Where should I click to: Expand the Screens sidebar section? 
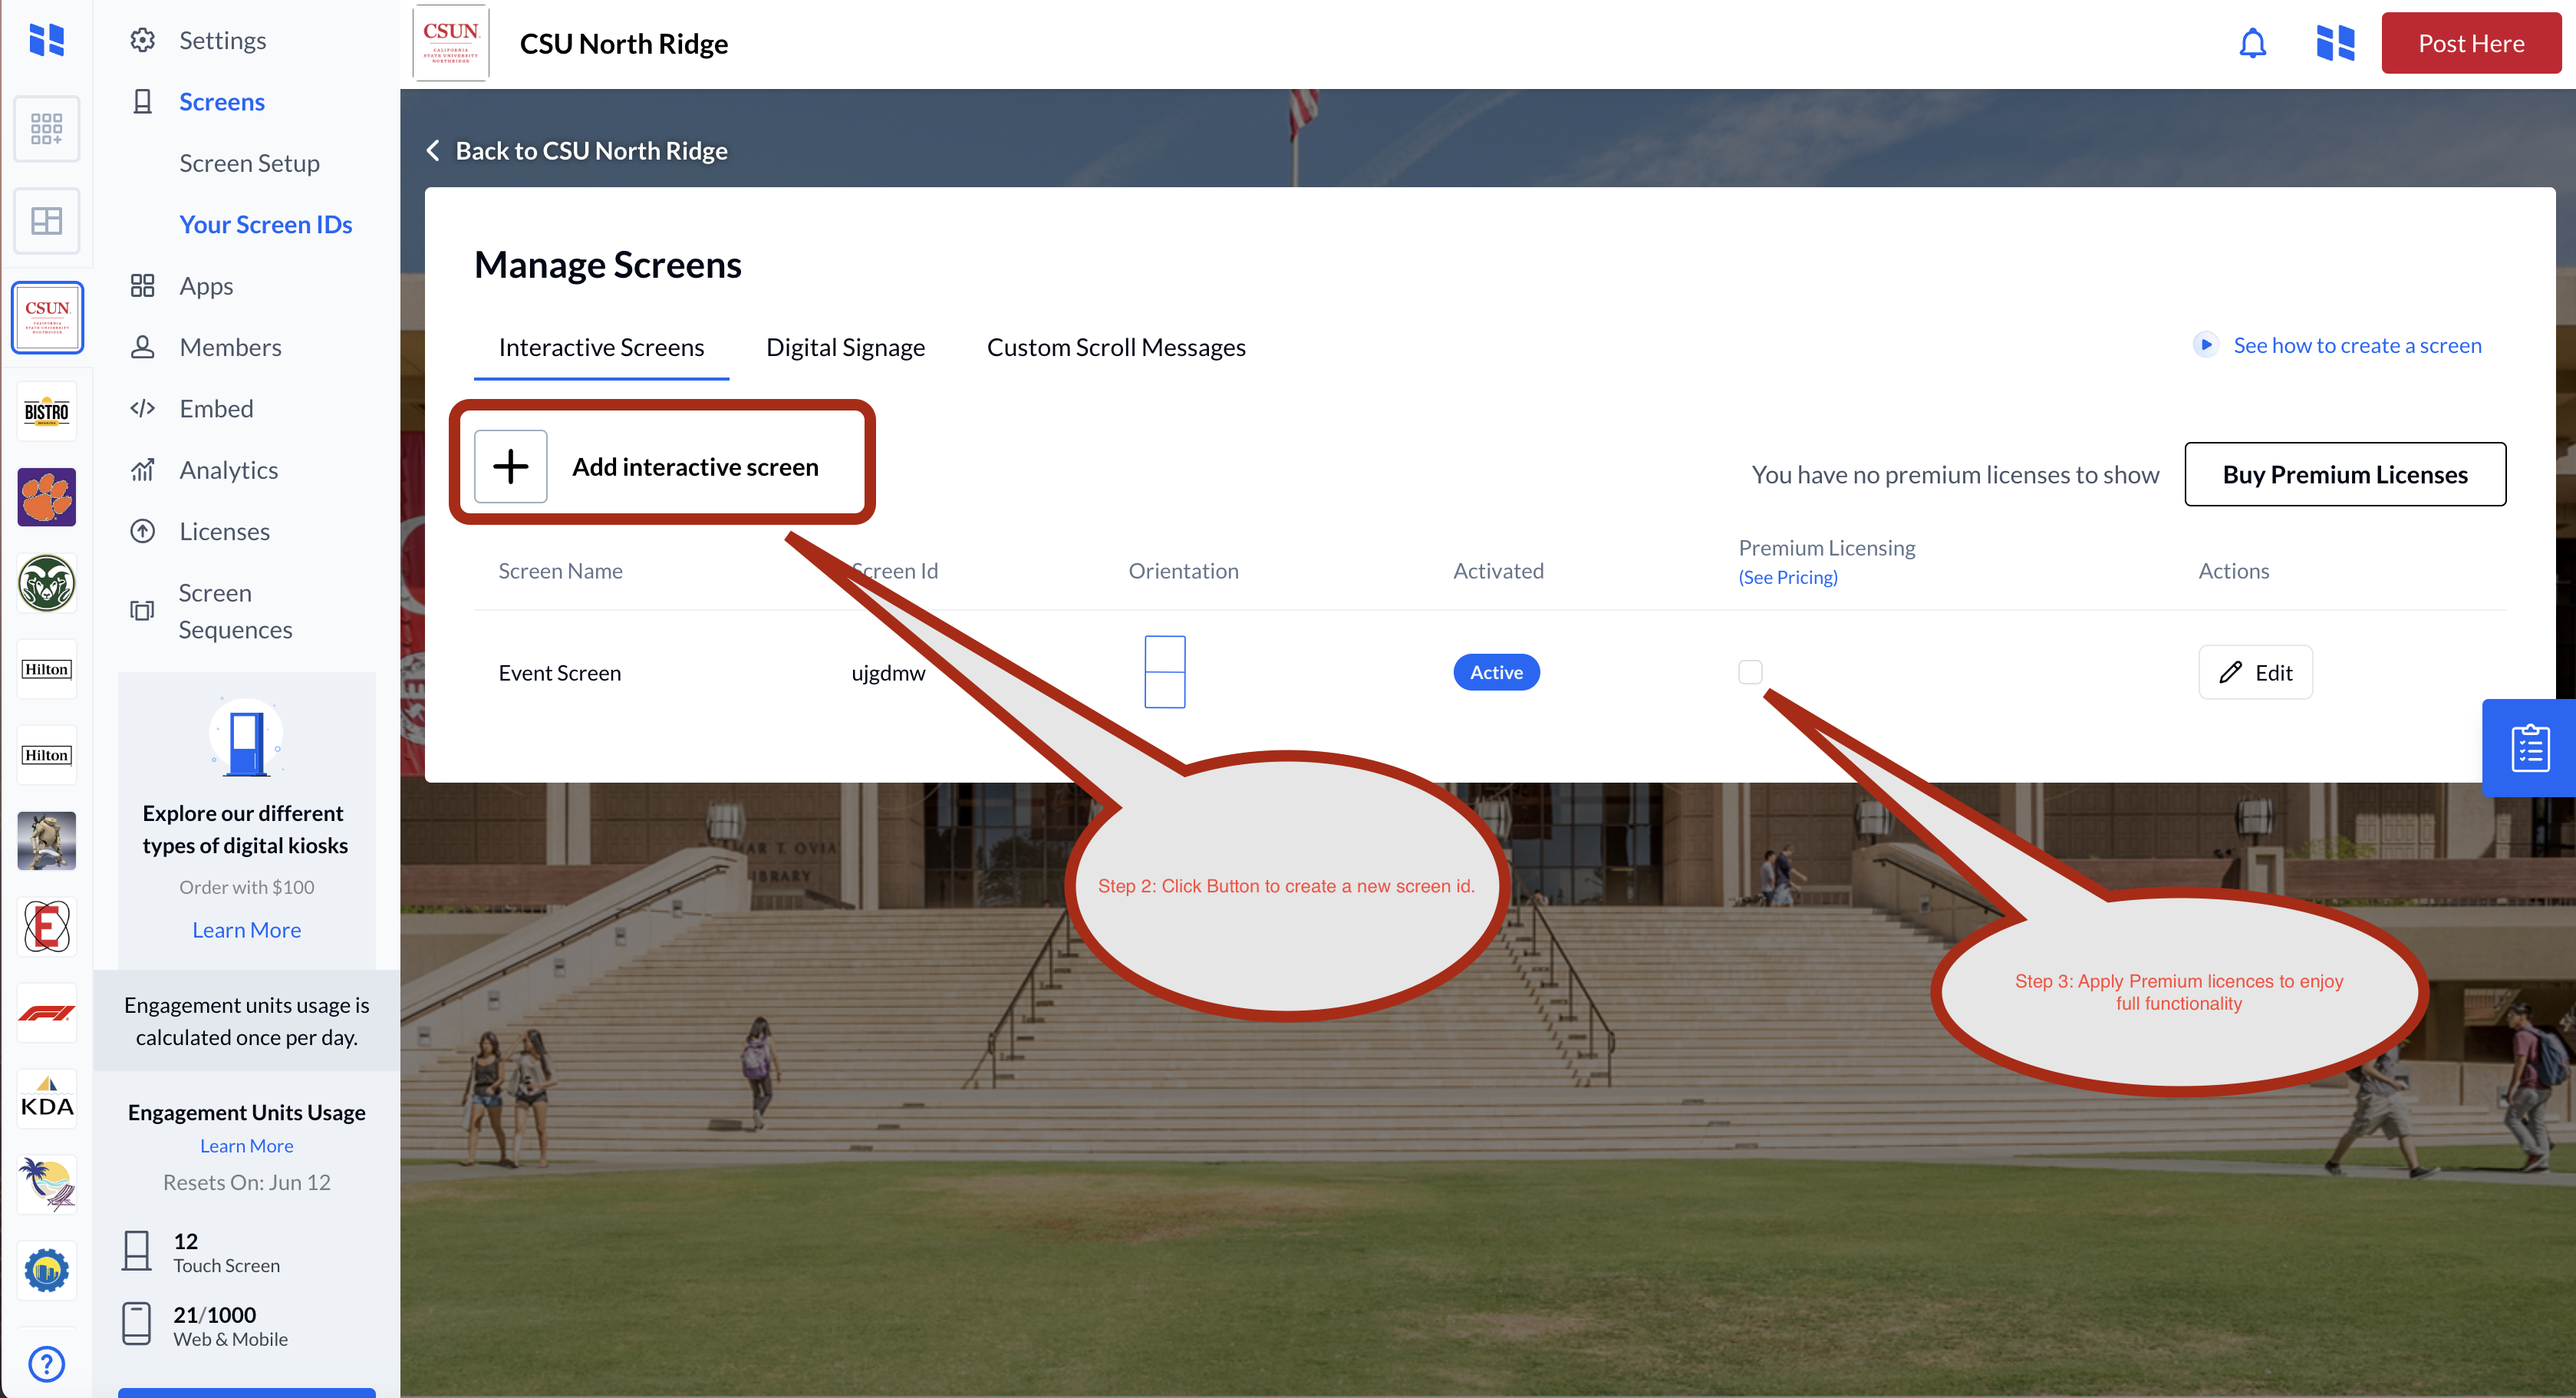tap(221, 102)
